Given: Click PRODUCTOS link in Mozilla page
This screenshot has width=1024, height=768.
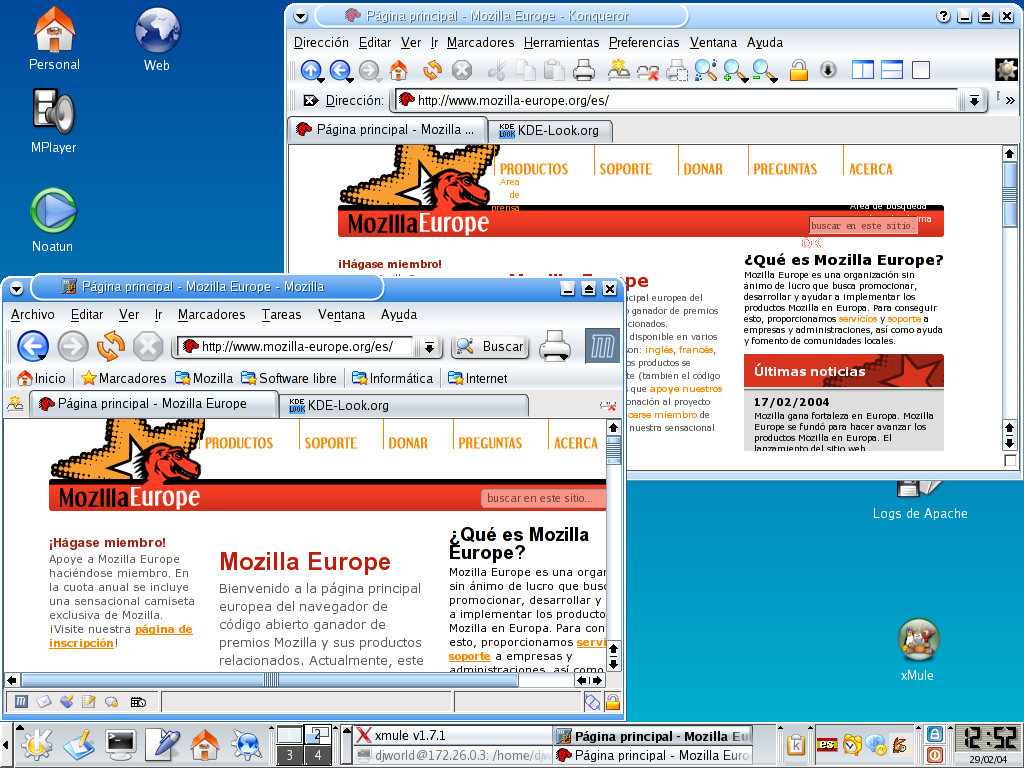Looking at the screenshot, I should tap(239, 443).
